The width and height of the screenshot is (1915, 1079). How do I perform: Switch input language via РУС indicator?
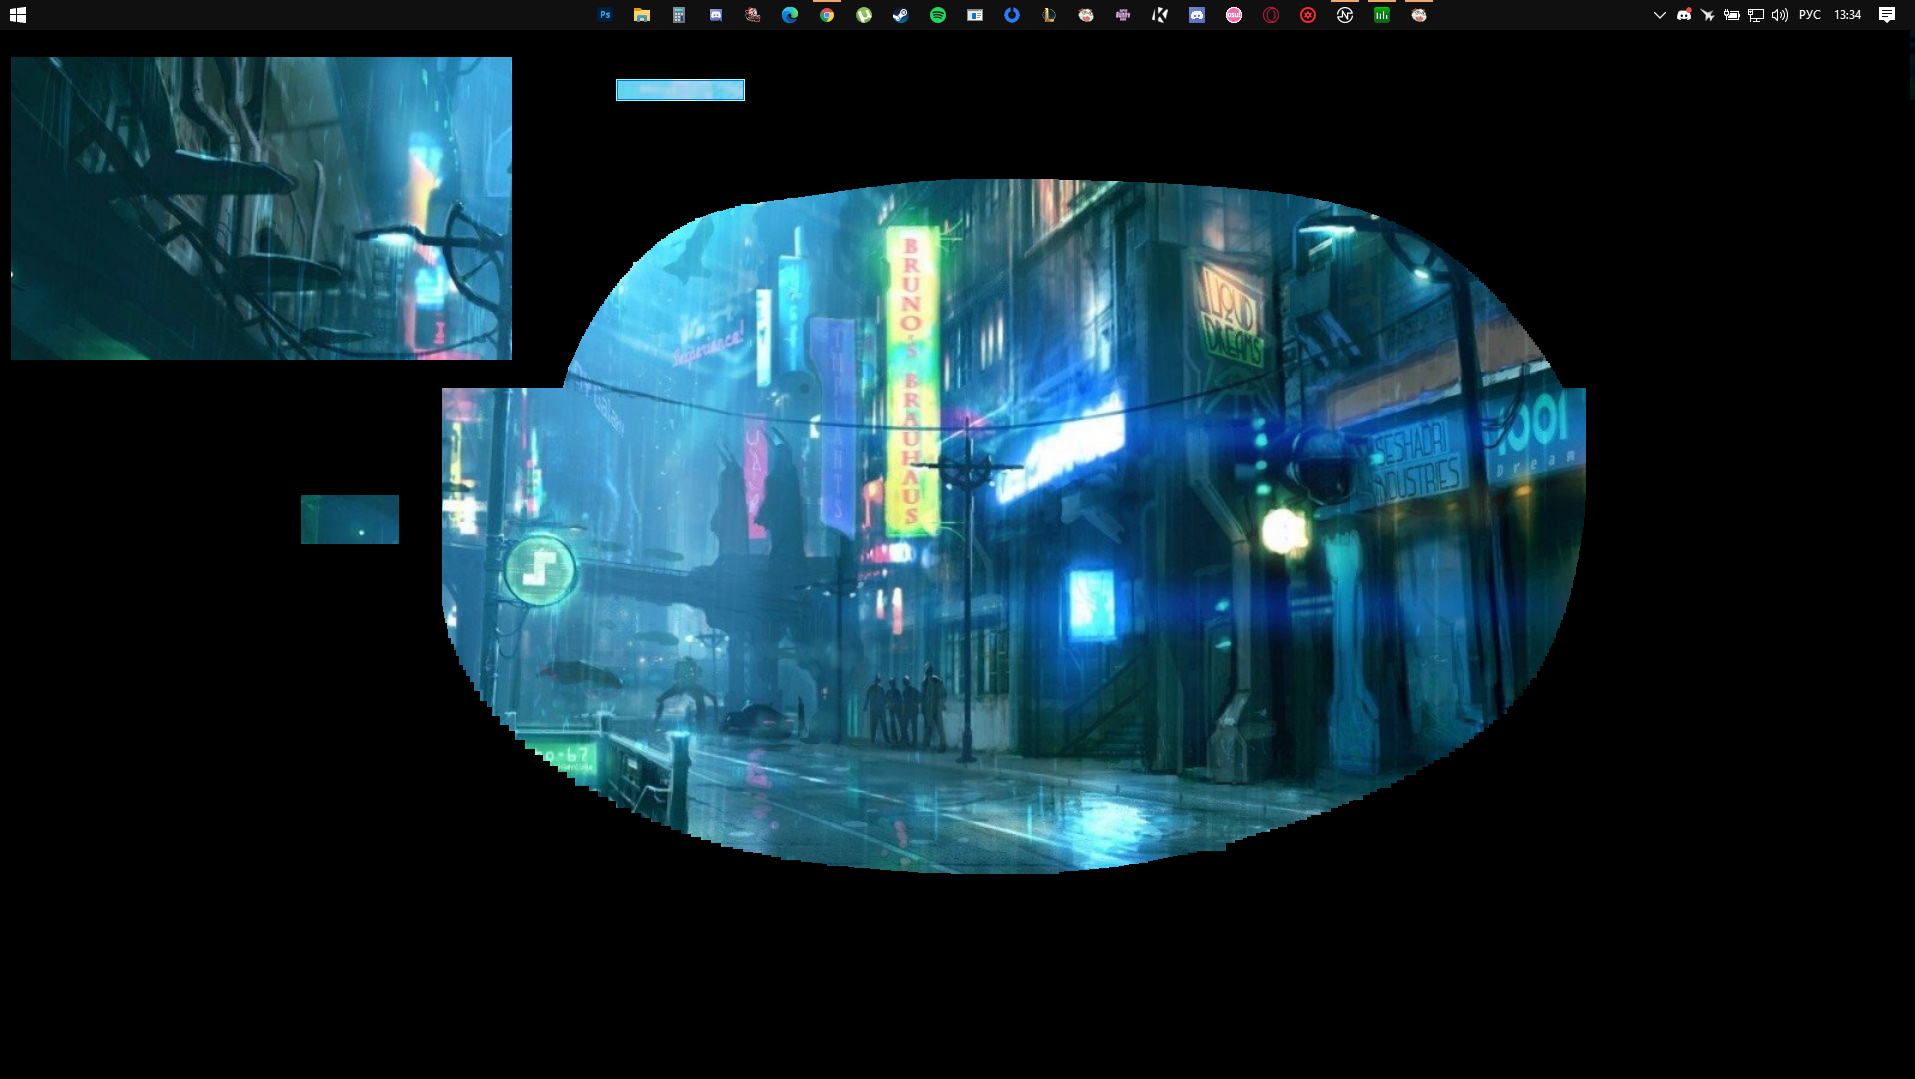[1810, 15]
